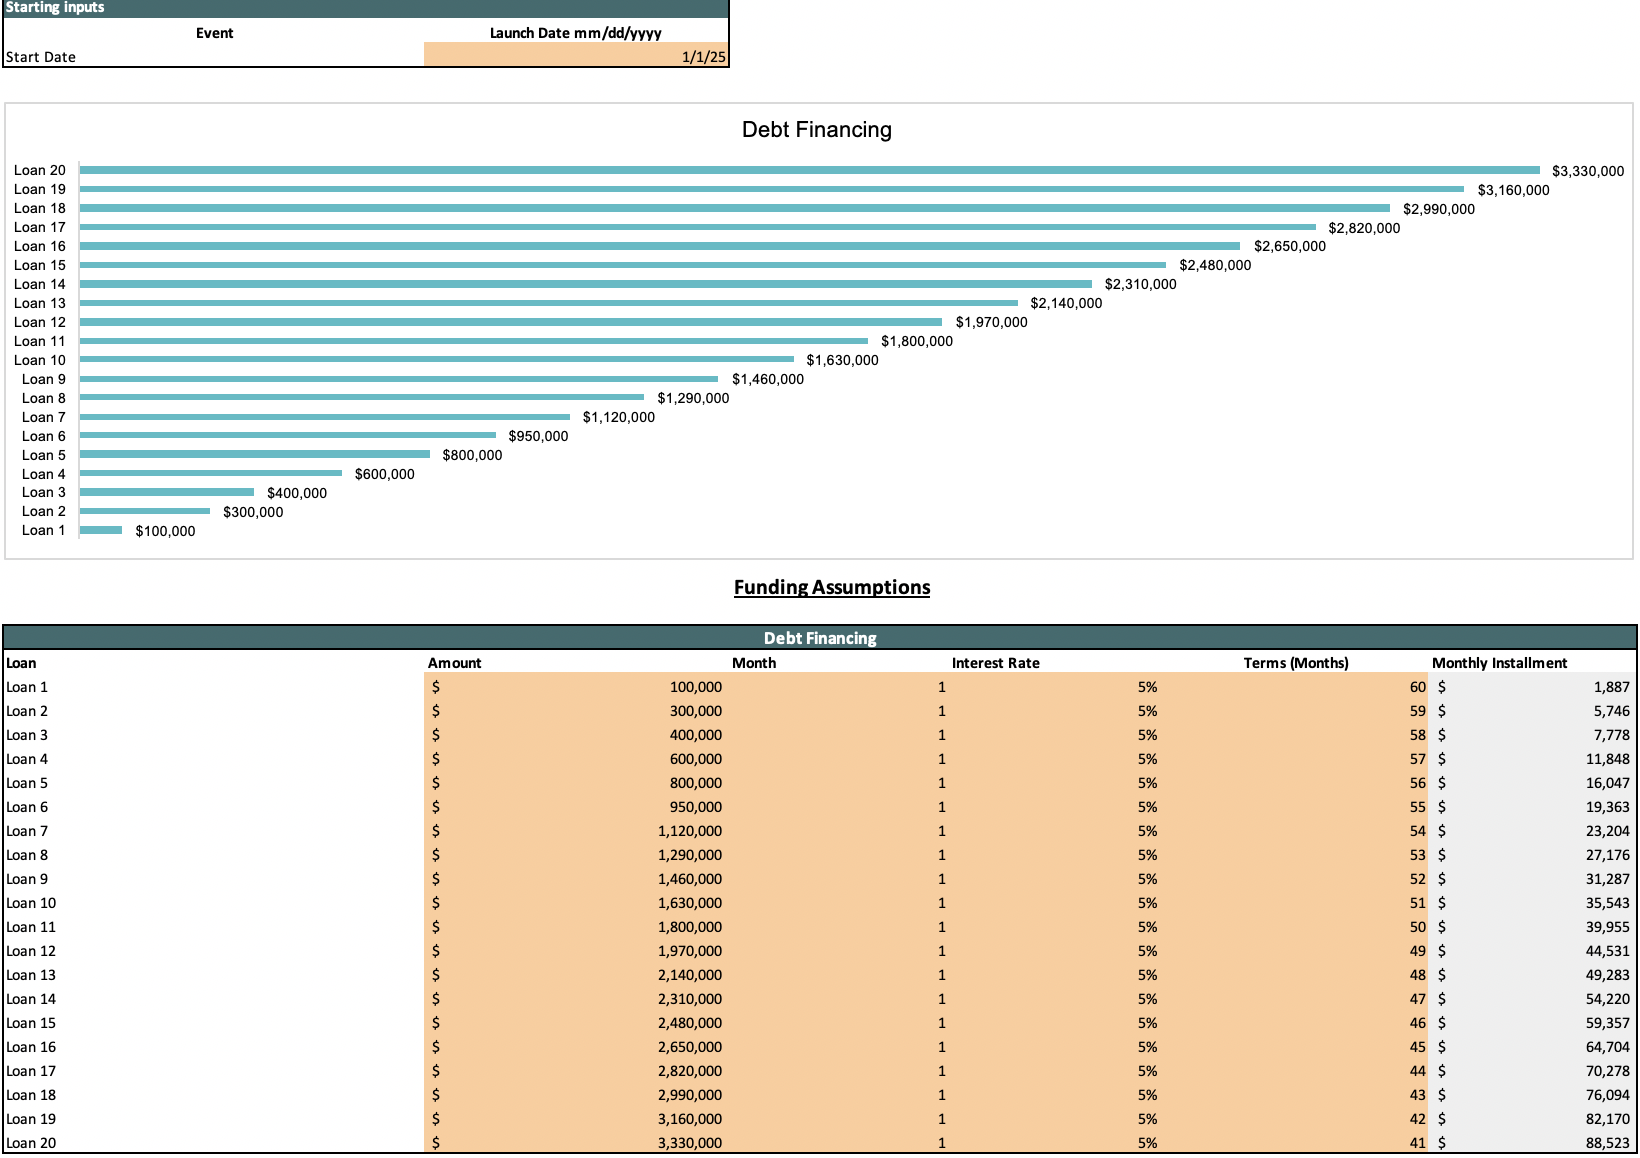
Task: Select the Loan 14 monthly installment 54,220
Action: tap(1533, 999)
